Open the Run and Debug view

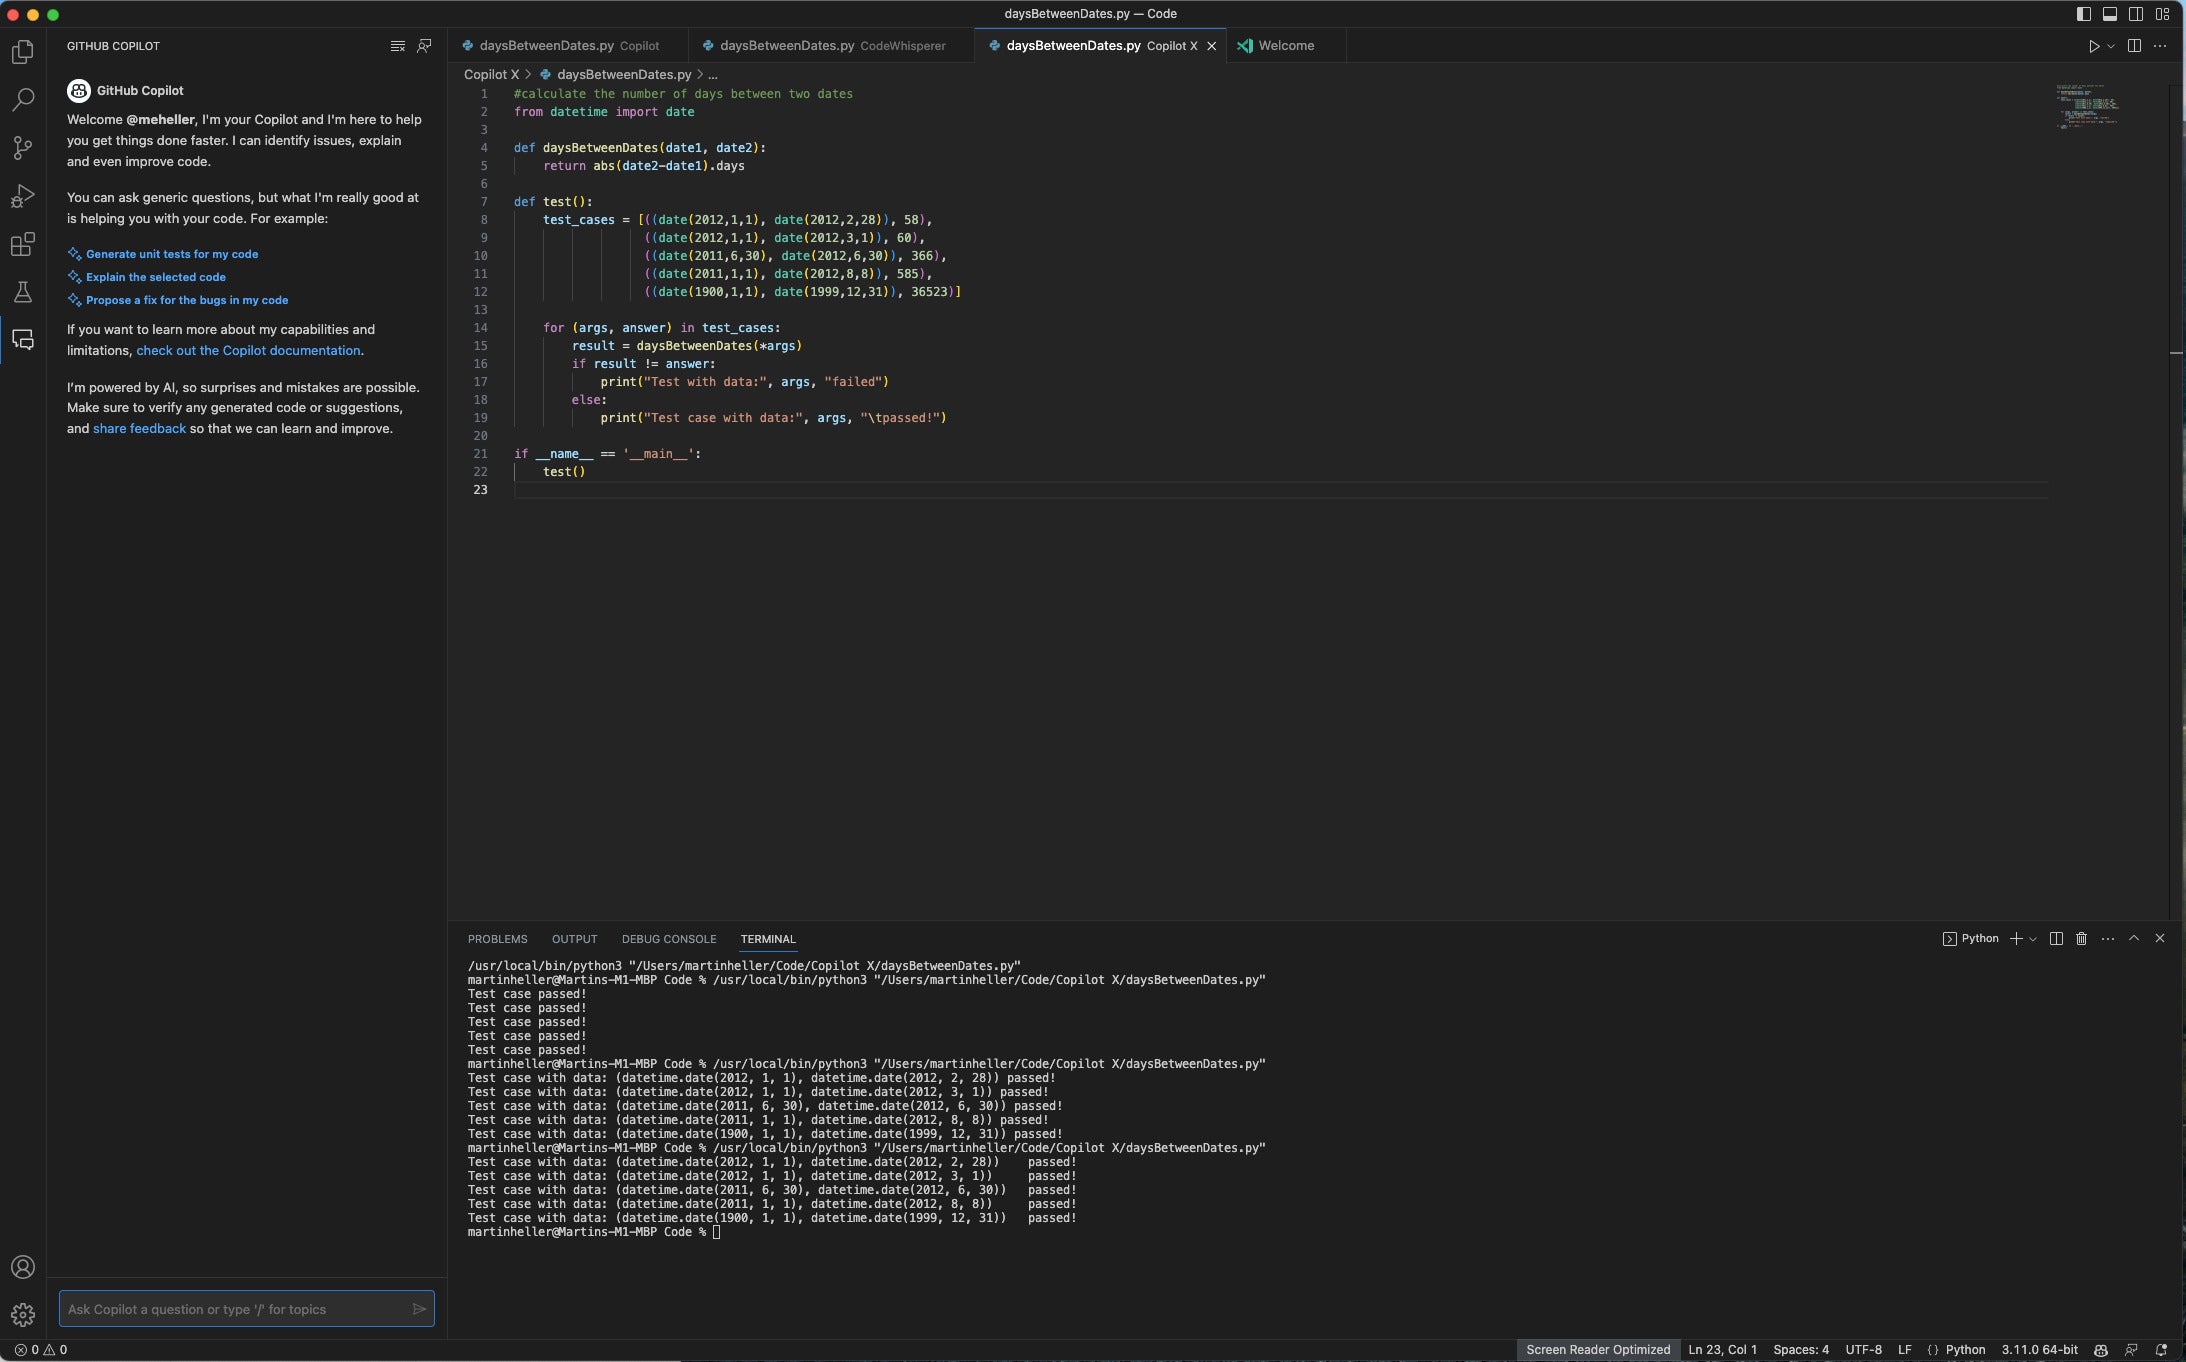(23, 196)
